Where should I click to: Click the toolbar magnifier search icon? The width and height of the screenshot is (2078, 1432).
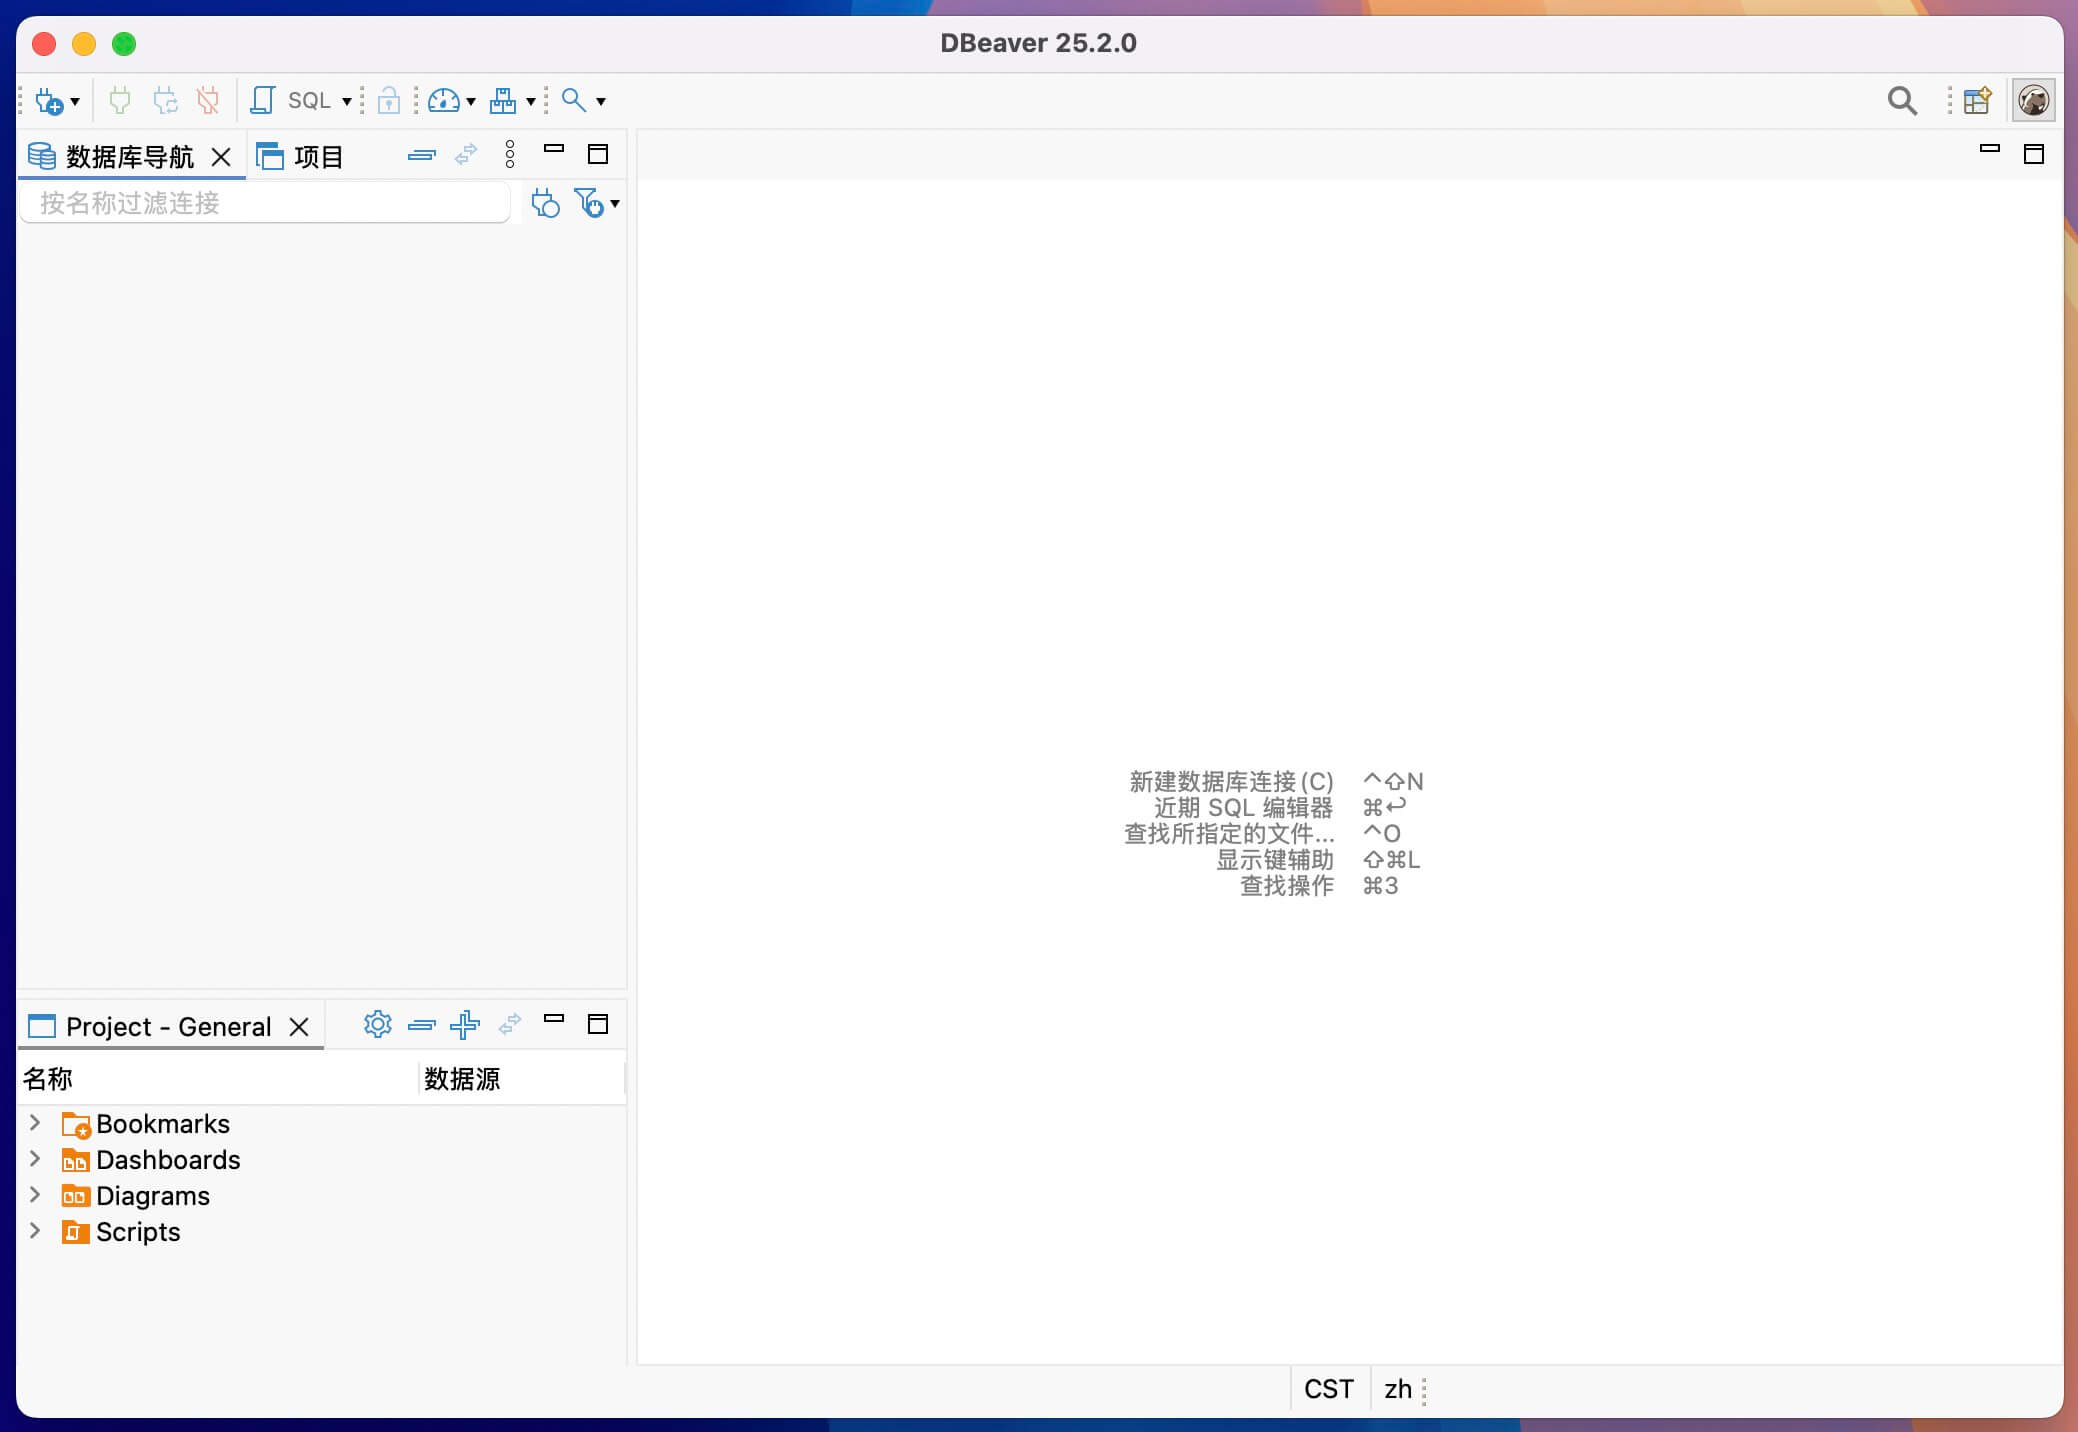click(574, 100)
